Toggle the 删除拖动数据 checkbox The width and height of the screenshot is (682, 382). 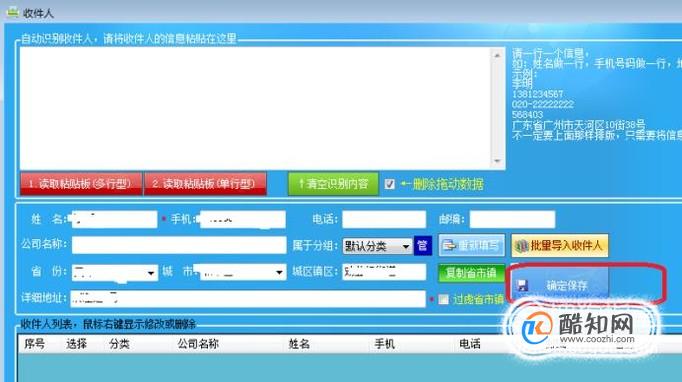pos(390,184)
